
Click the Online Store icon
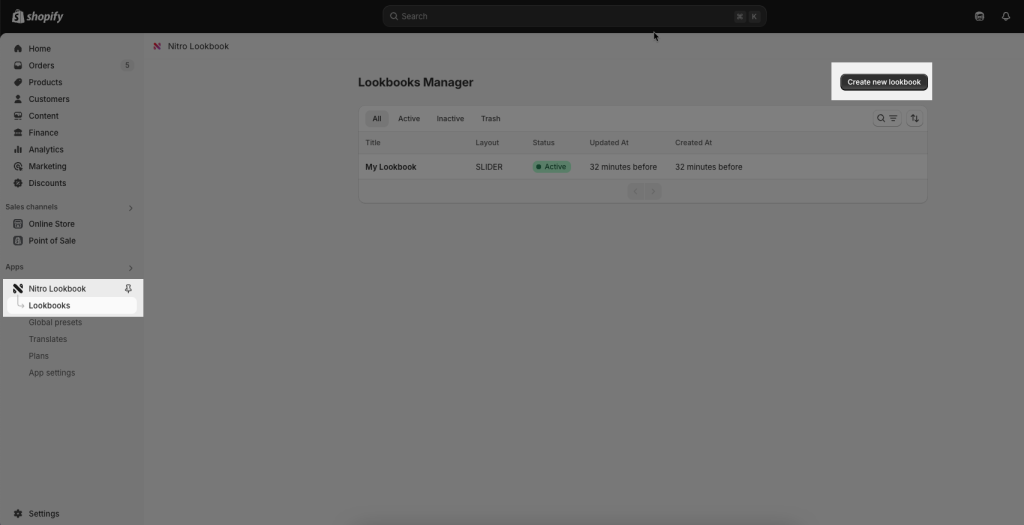coord(18,224)
